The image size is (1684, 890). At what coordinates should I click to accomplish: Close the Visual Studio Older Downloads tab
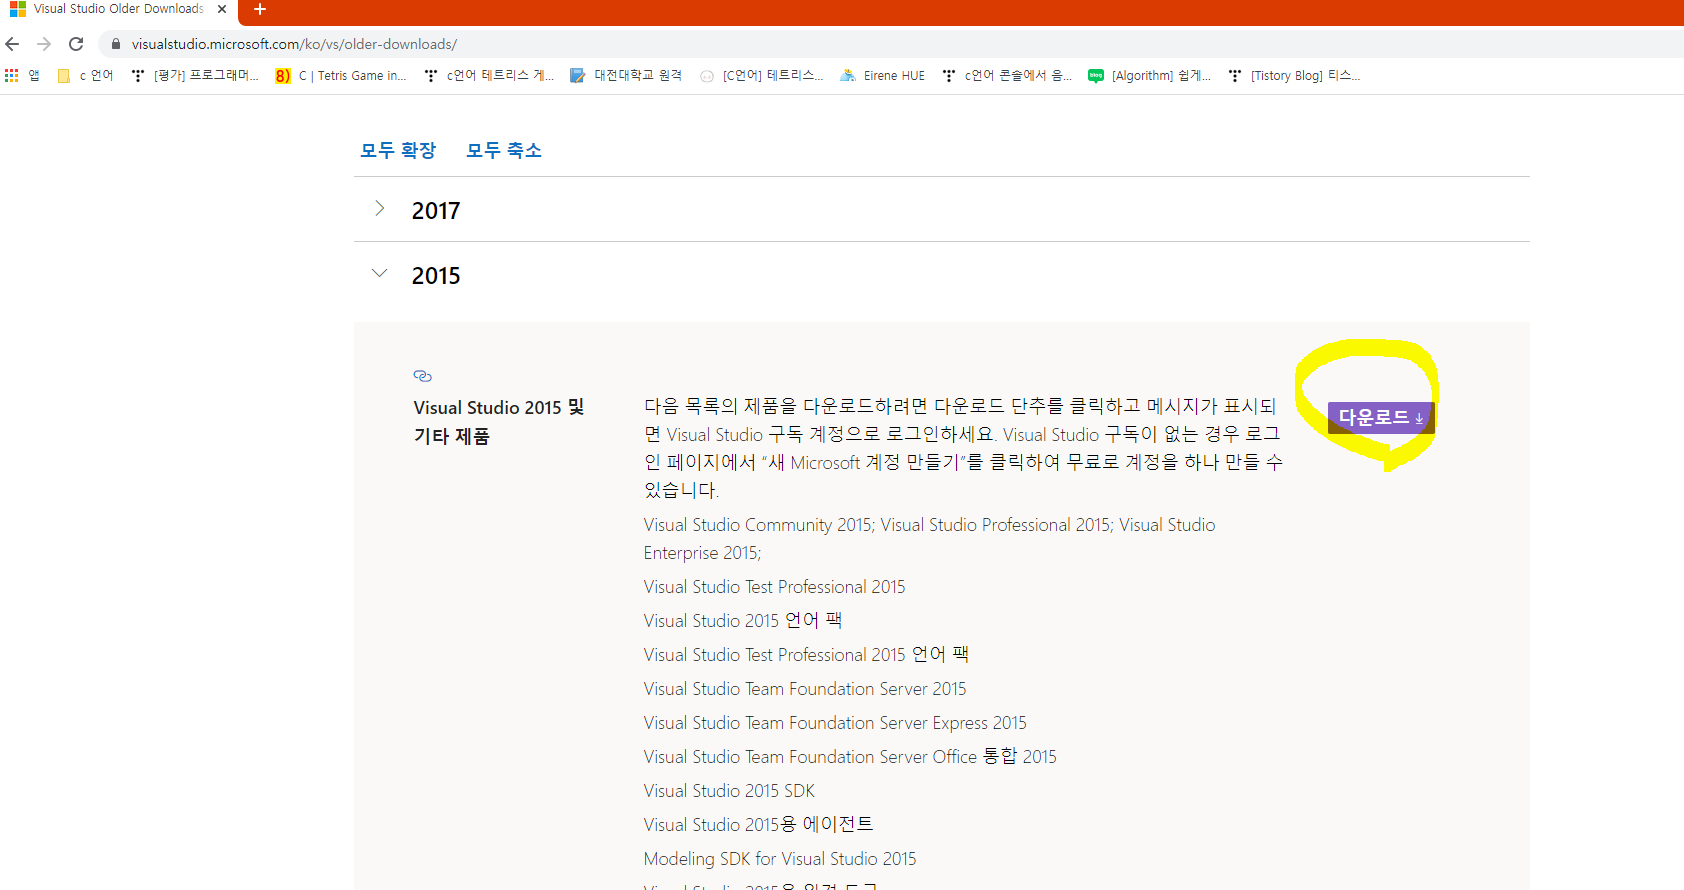222,9
